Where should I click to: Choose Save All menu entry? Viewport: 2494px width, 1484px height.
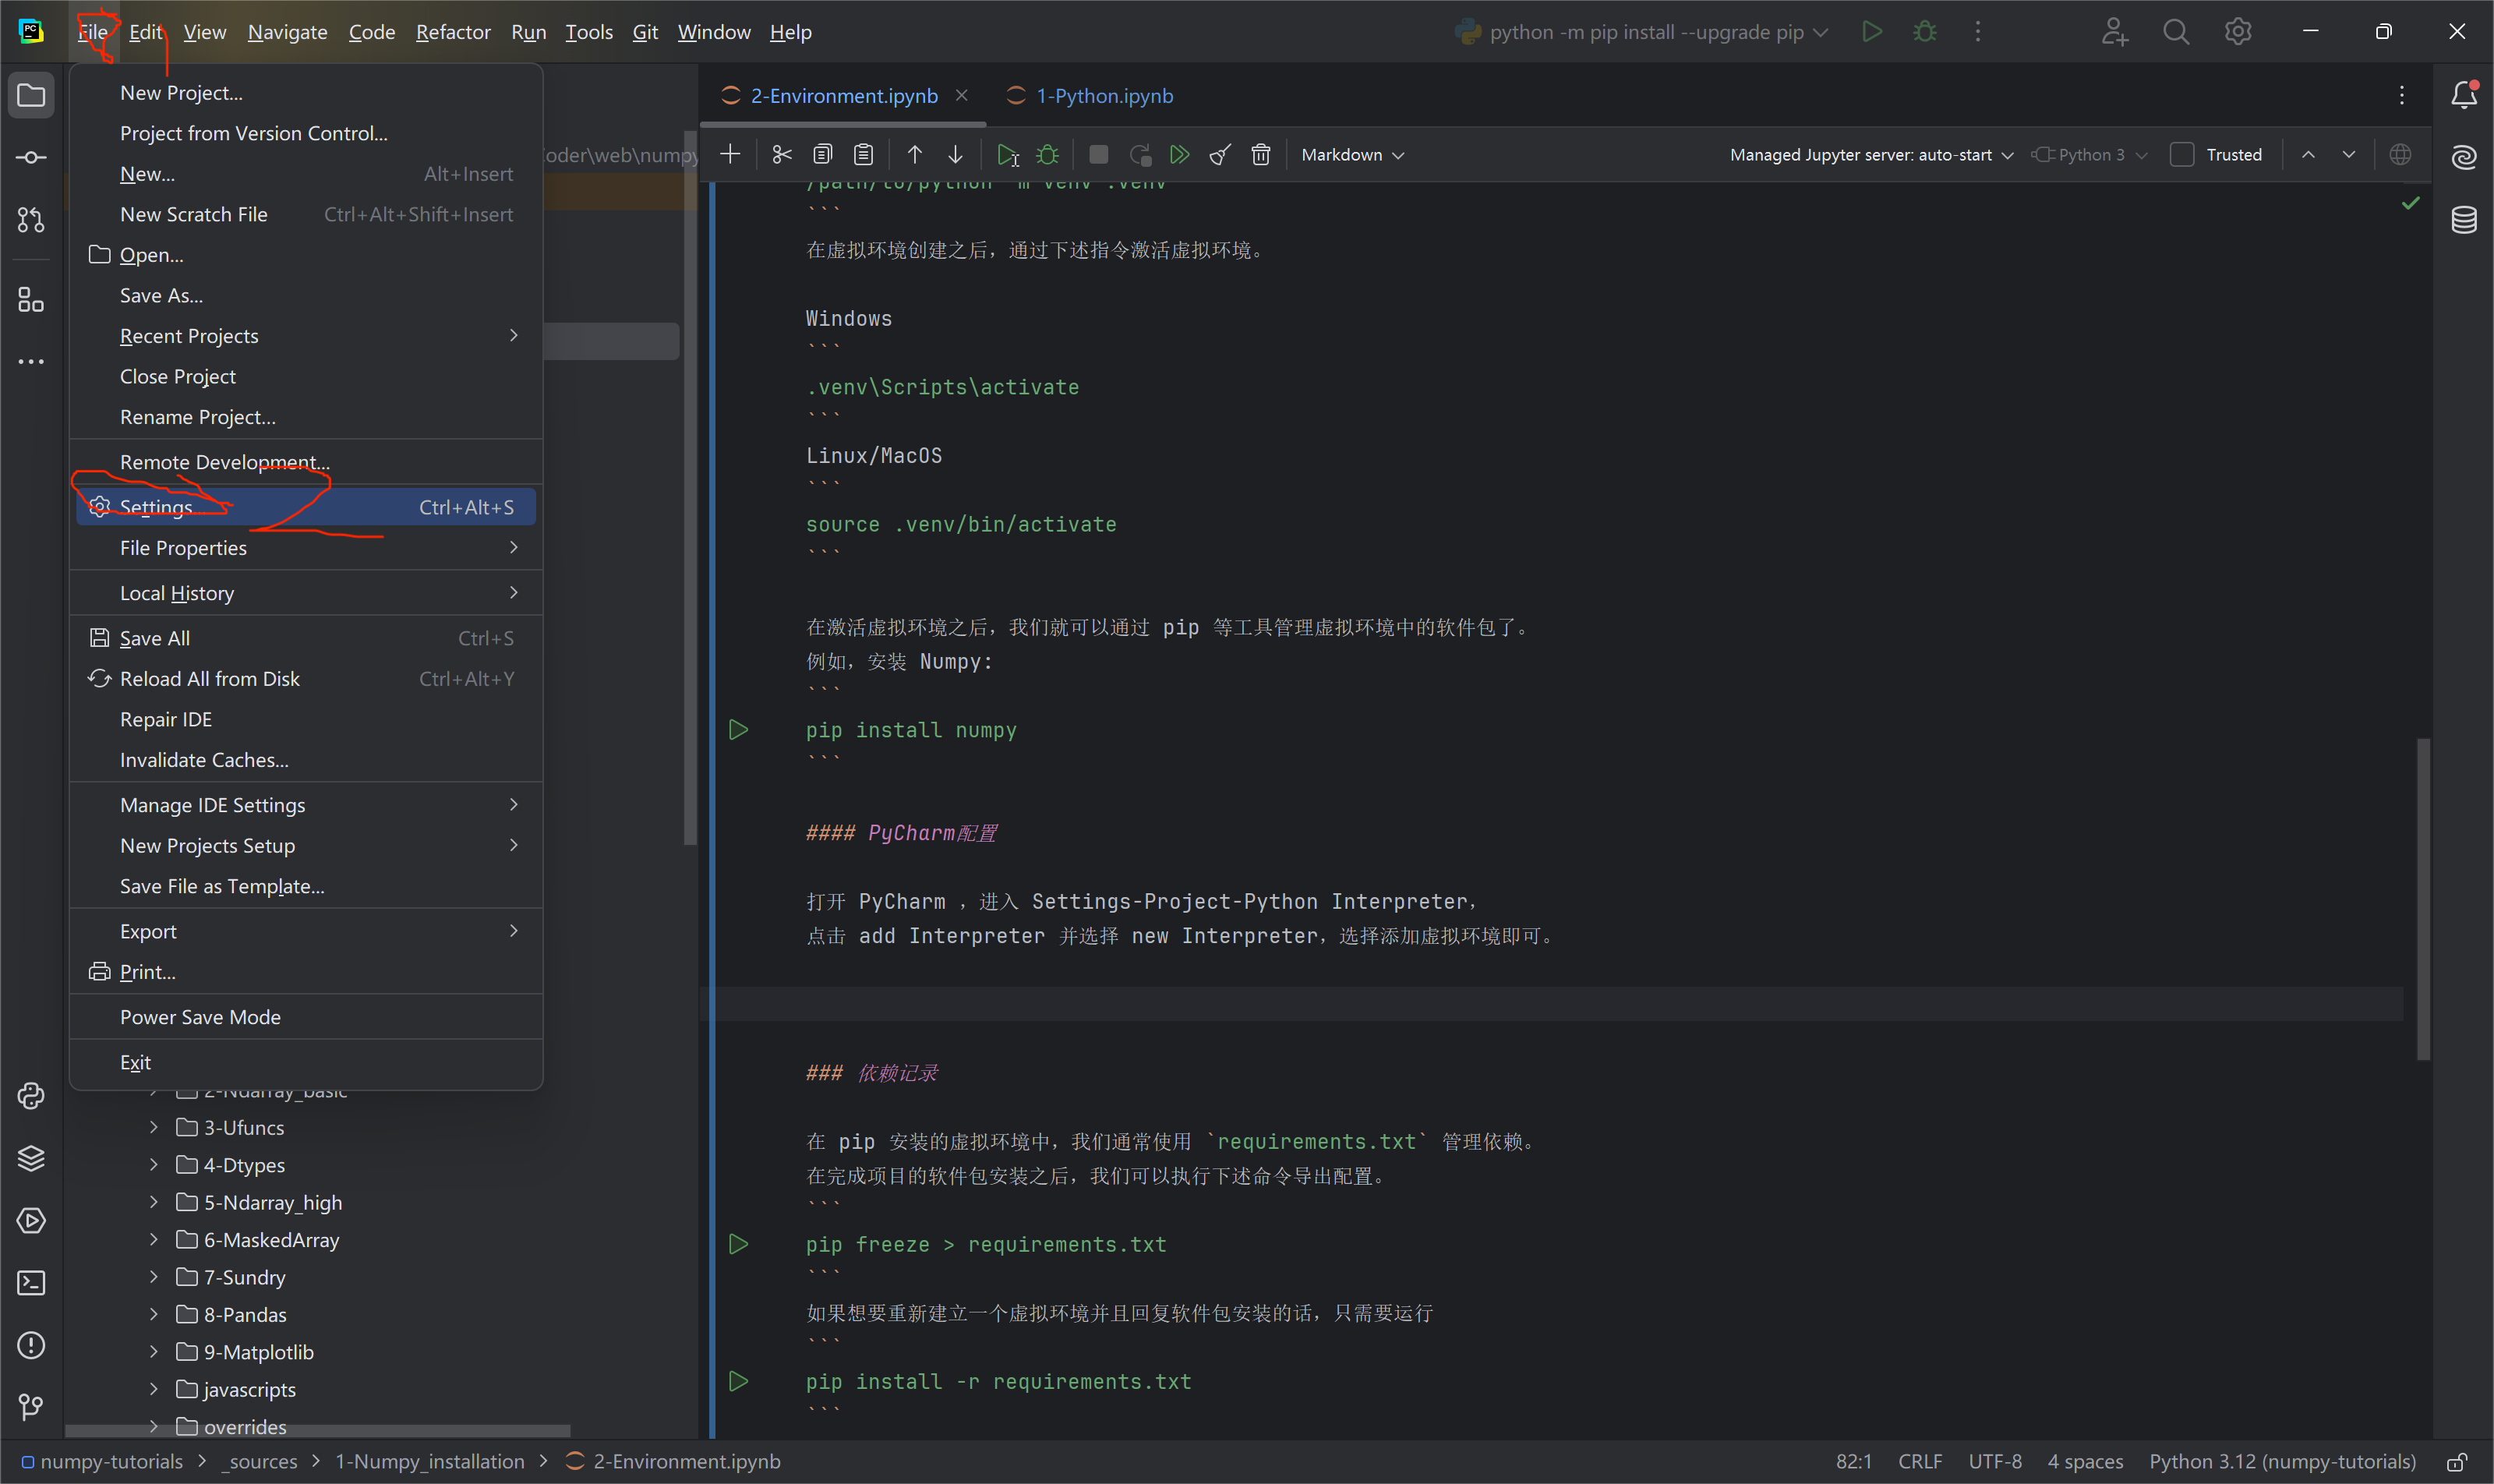(x=306, y=638)
